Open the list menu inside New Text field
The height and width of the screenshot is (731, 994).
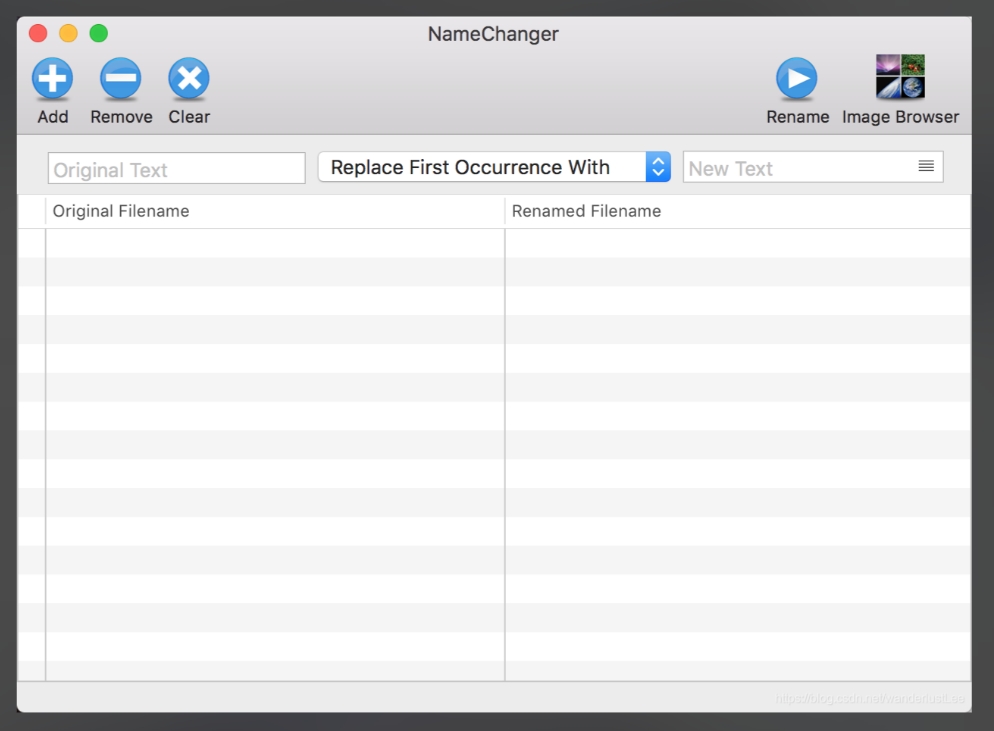[926, 166]
